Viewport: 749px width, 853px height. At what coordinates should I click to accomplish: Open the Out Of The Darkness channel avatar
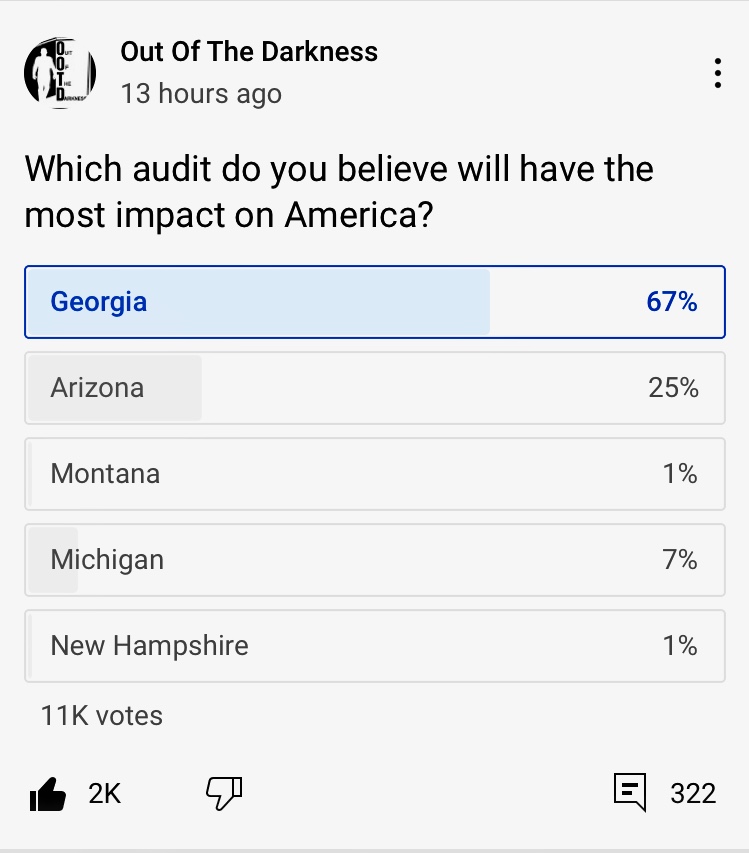[60, 72]
